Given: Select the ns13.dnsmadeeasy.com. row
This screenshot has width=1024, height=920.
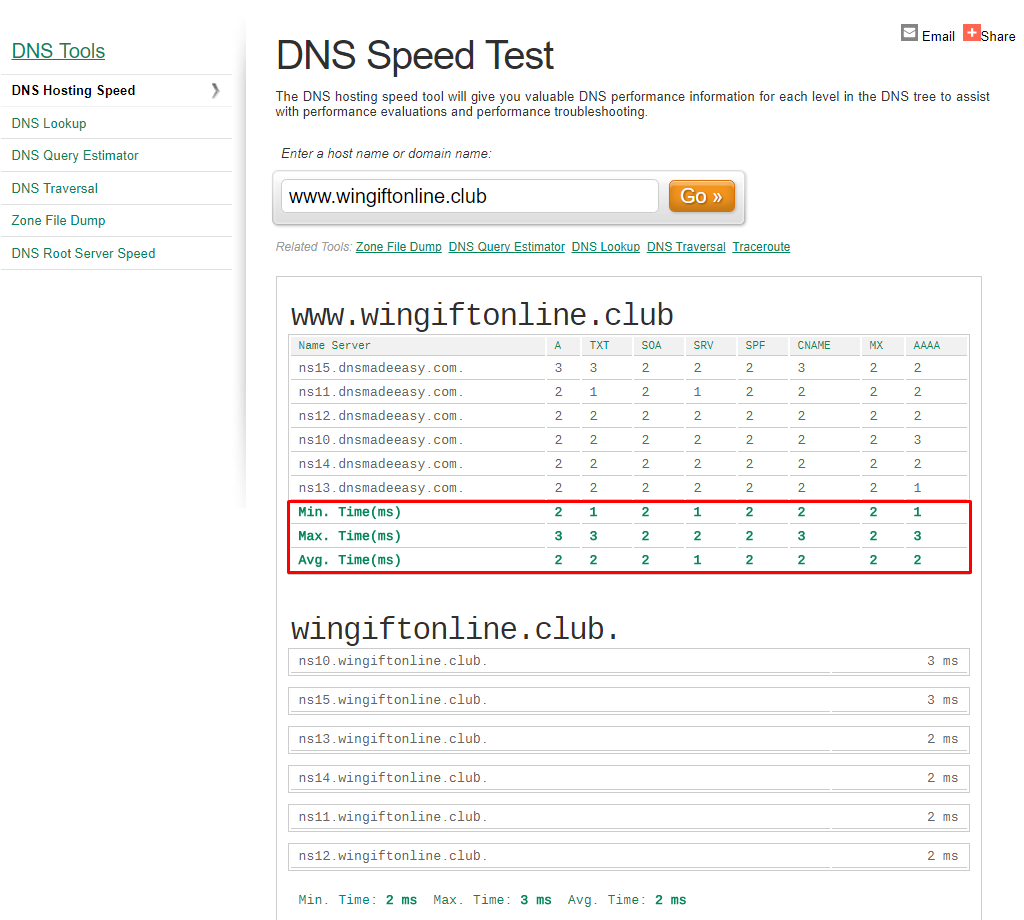Looking at the screenshot, I should [x=628, y=488].
